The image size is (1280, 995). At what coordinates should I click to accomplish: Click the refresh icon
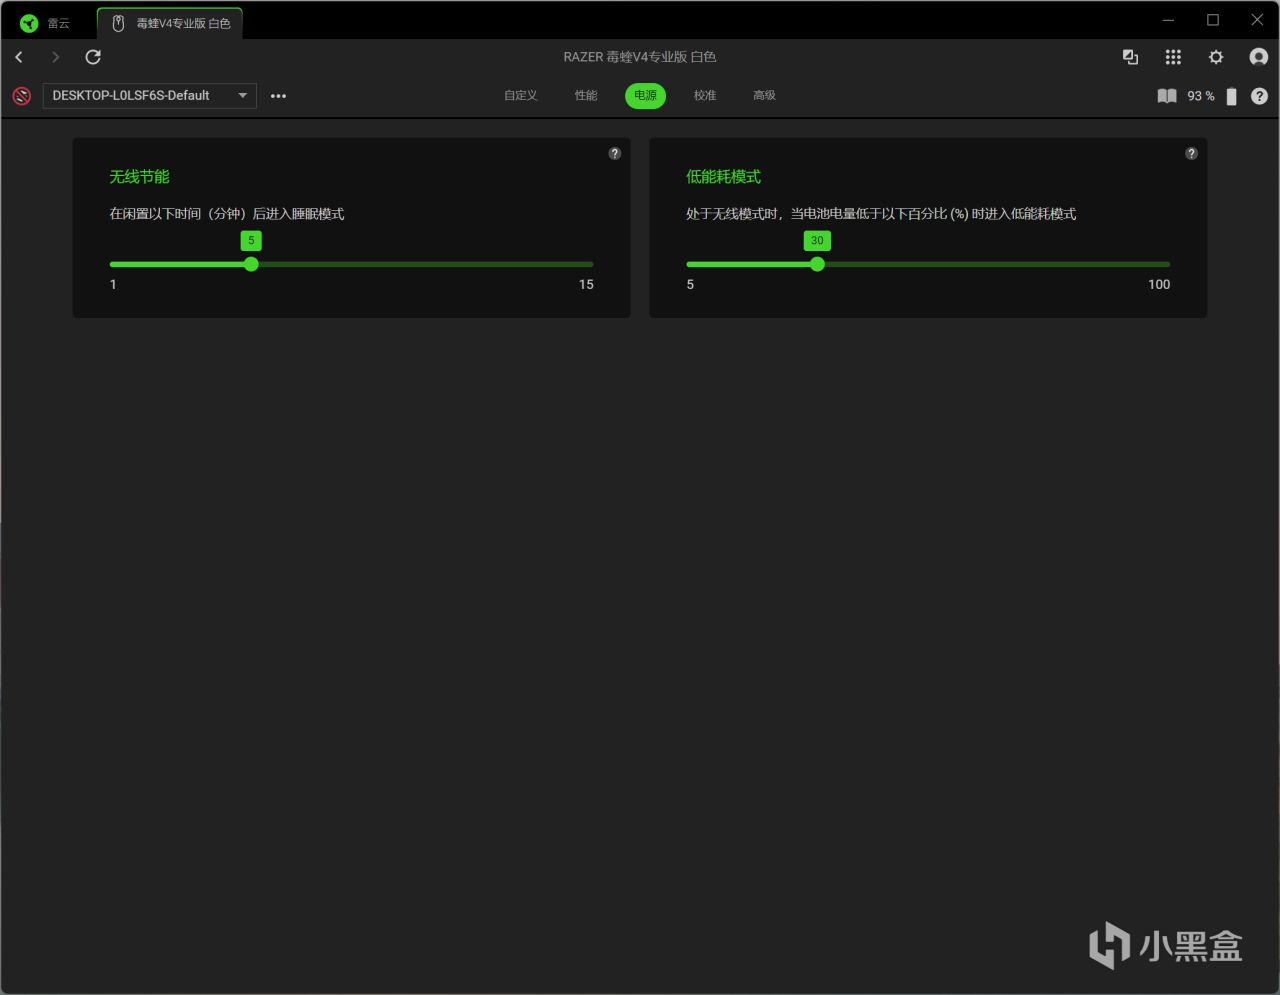(93, 57)
